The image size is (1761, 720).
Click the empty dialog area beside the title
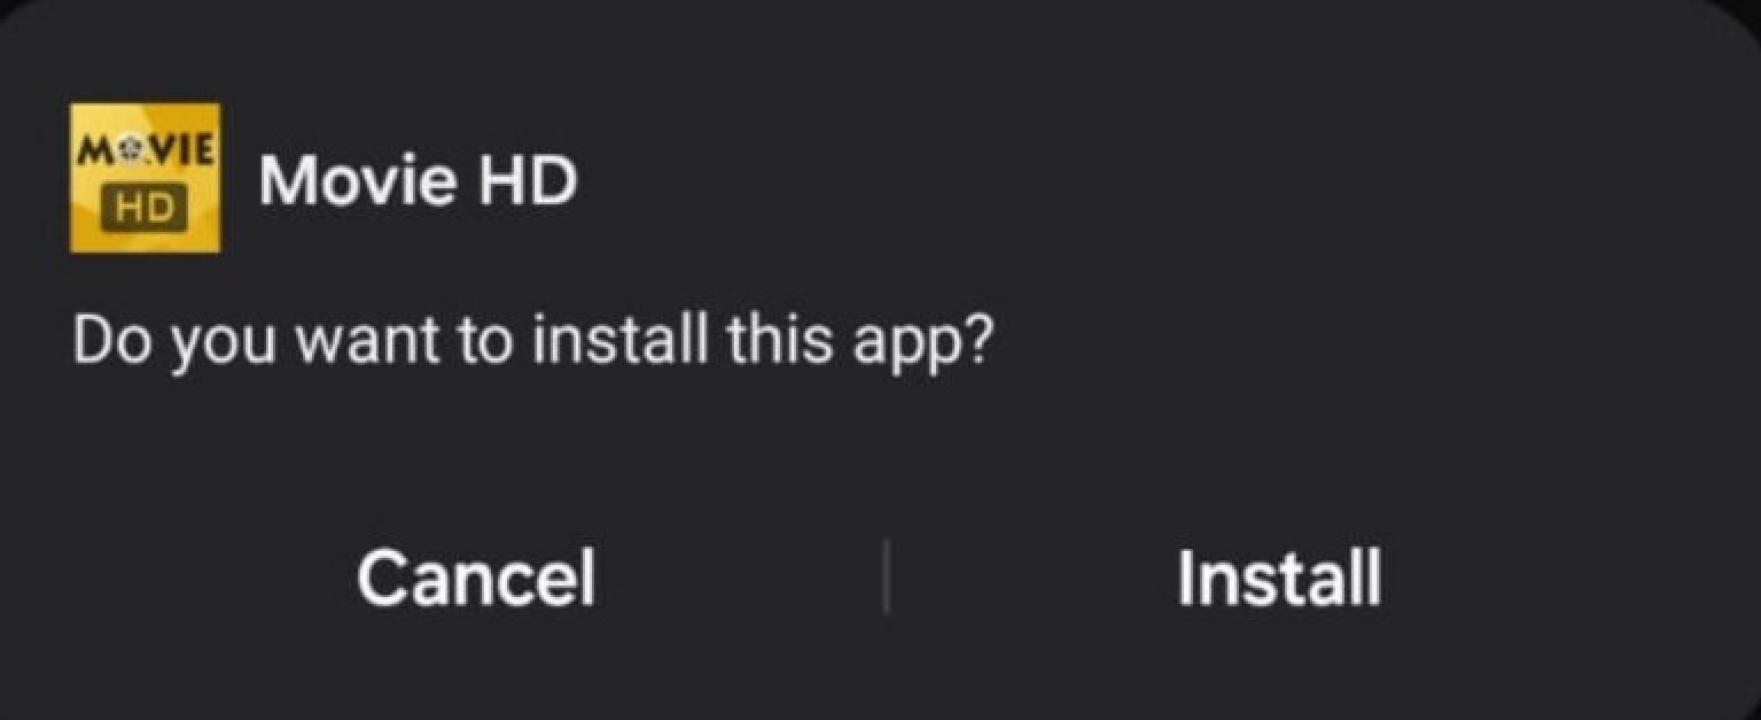[x=1150, y=180]
